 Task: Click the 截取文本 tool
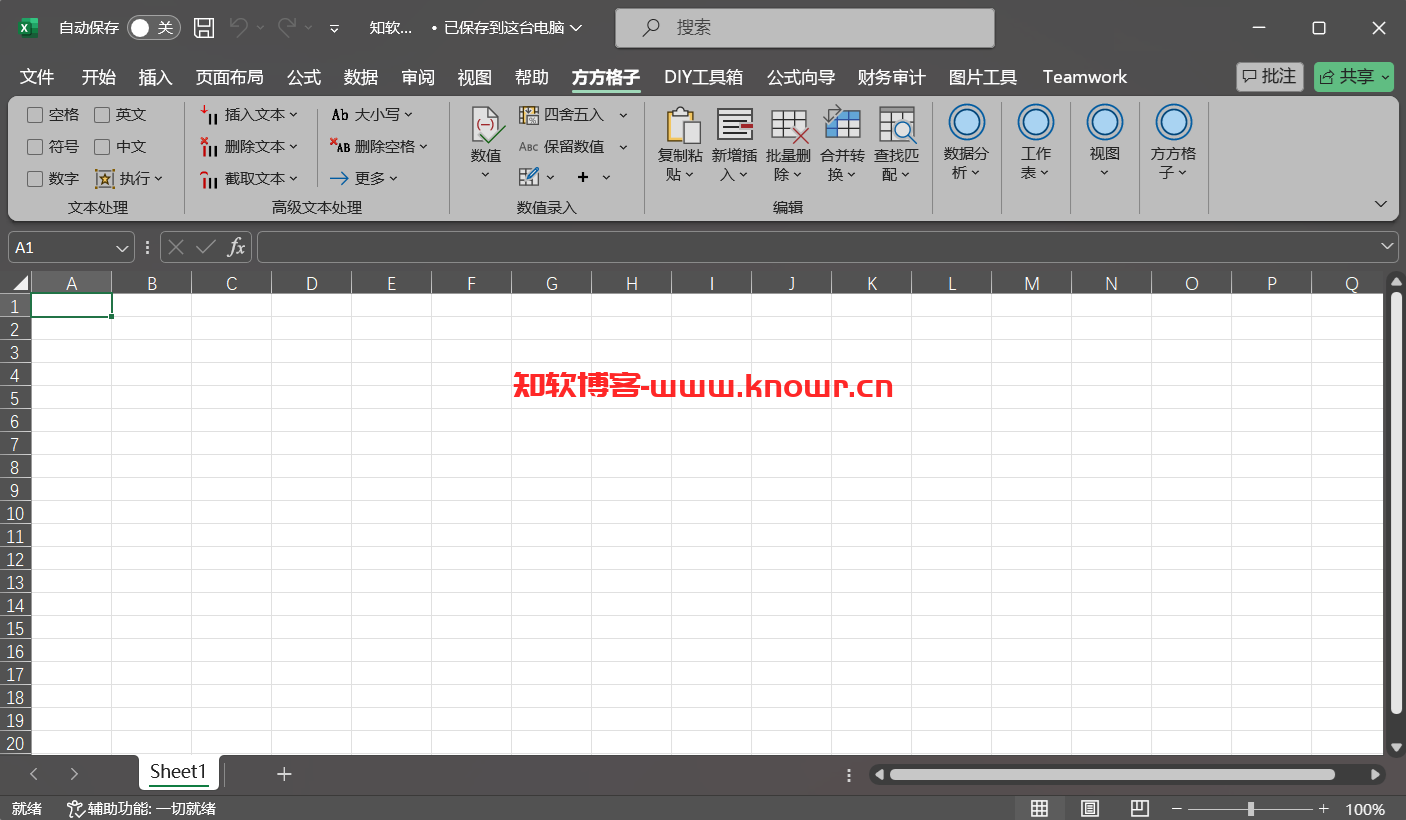[249, 179]
